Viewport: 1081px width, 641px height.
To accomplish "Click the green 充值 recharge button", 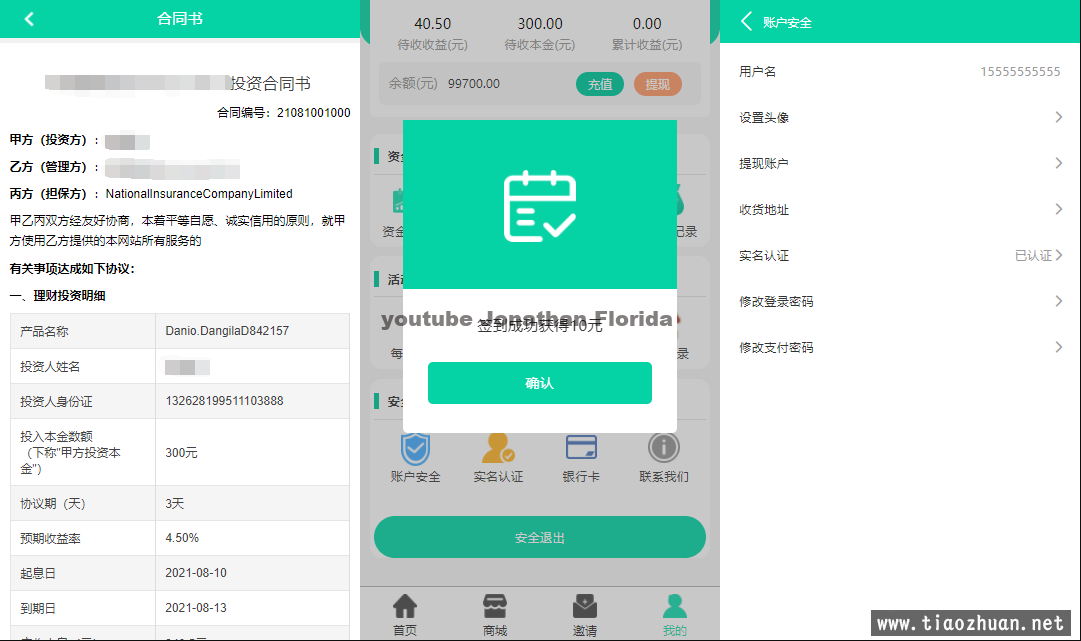I will (600, 84).
